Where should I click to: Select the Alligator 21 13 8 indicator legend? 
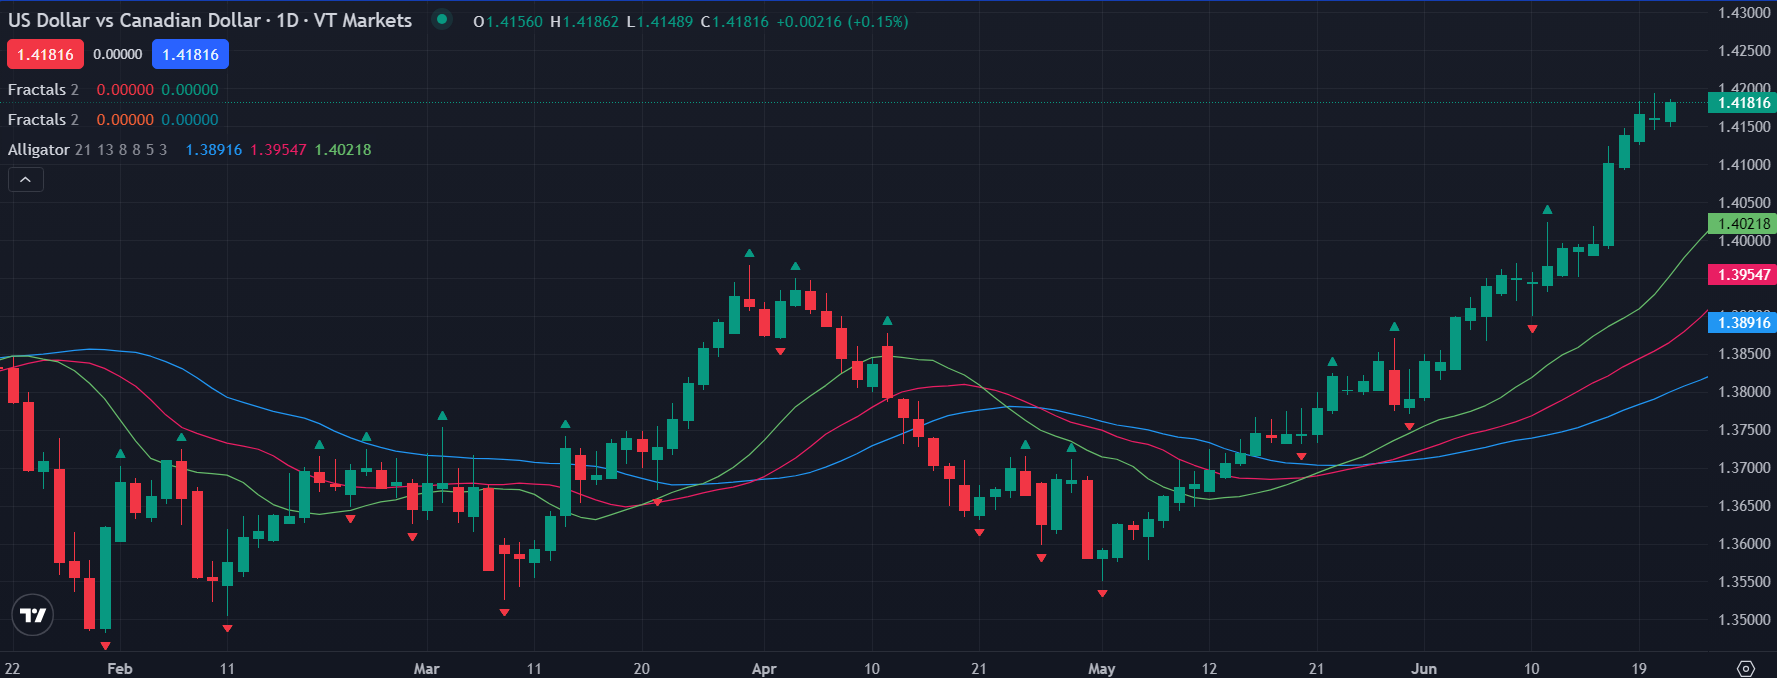click(88, 150)
